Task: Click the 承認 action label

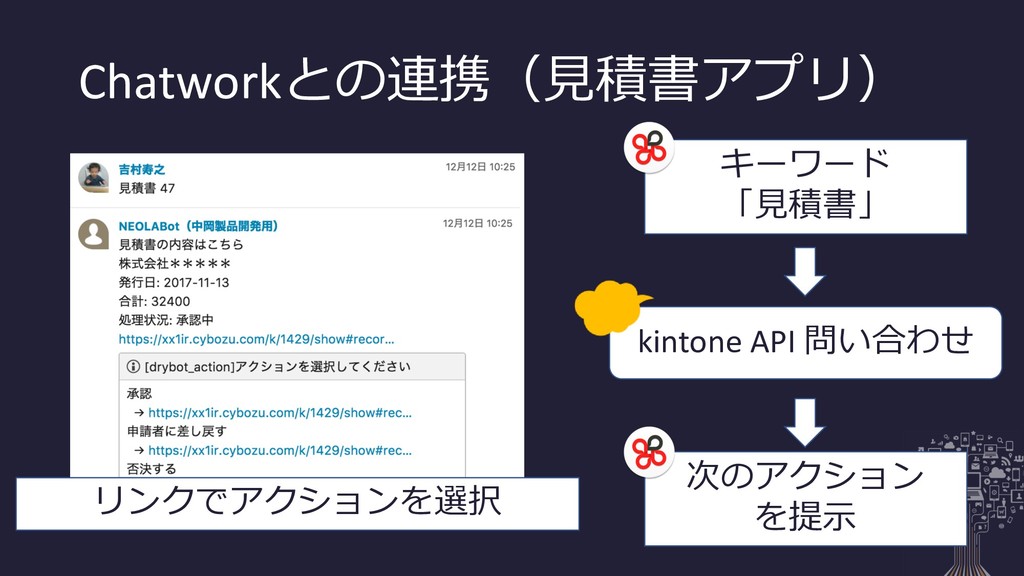Action: (139, 394)
